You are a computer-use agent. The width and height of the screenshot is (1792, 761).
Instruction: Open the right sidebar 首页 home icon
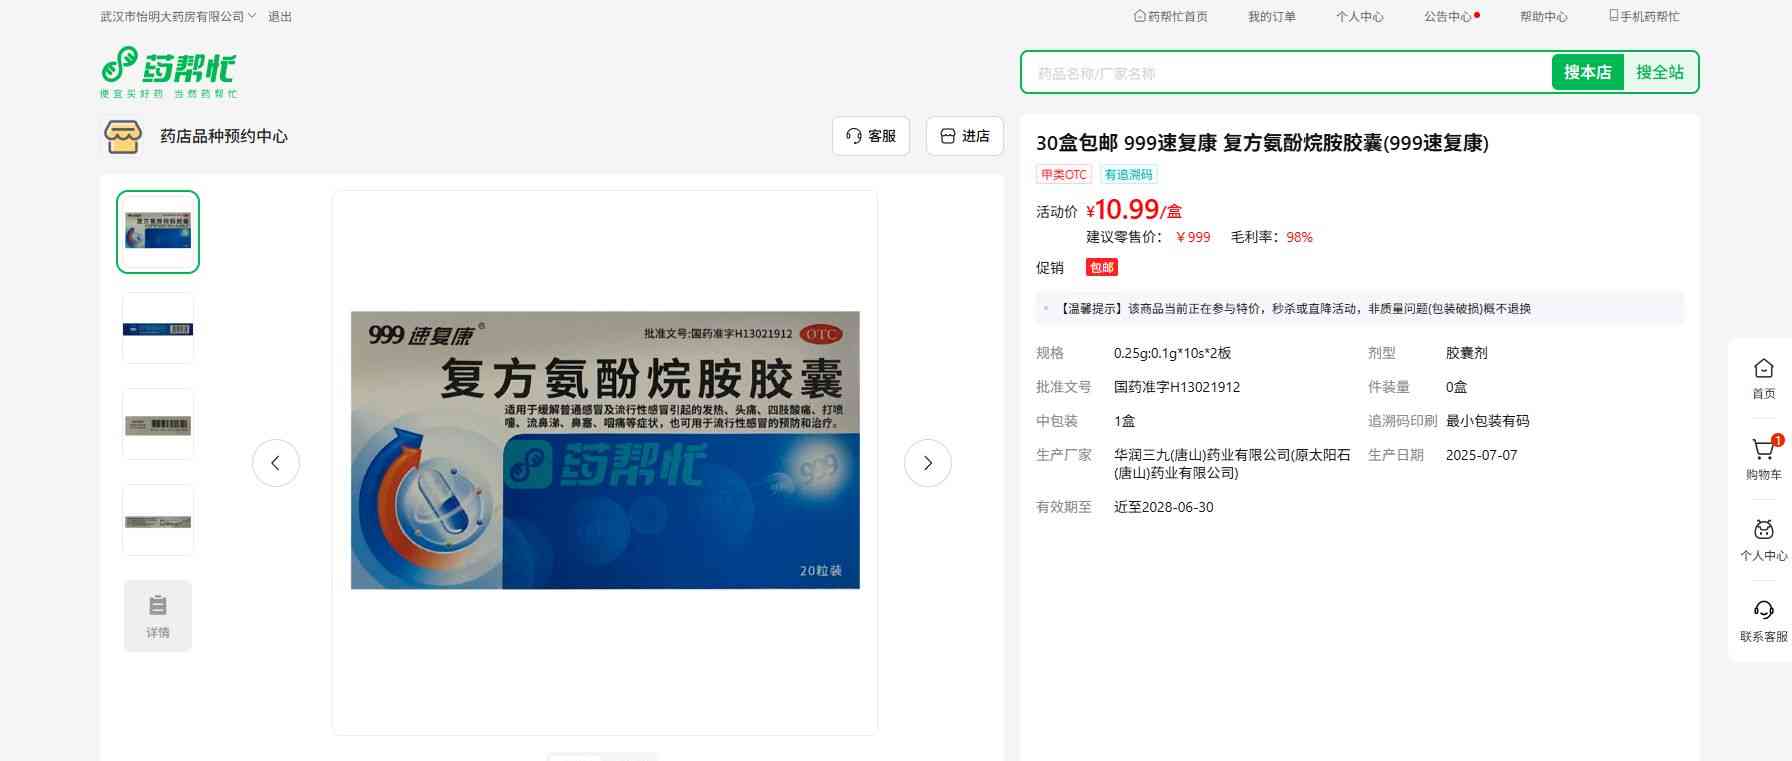click(1763, 369)
